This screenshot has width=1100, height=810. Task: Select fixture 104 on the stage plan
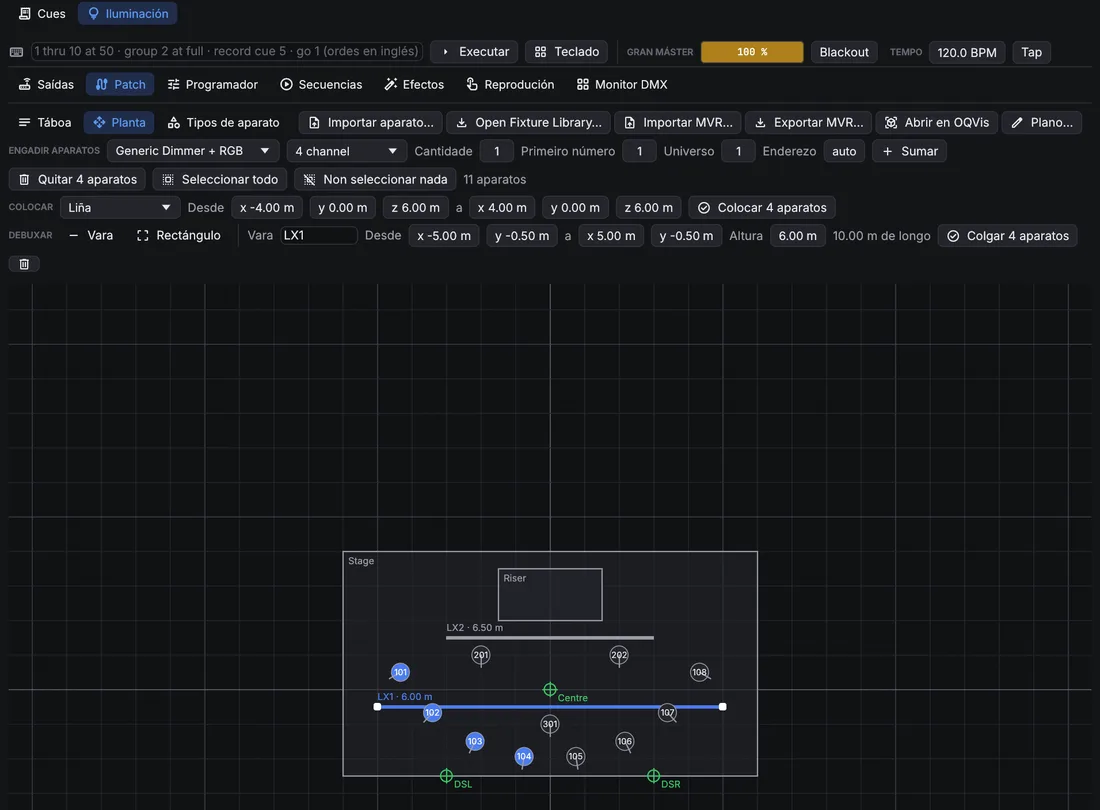coord(523,756)
